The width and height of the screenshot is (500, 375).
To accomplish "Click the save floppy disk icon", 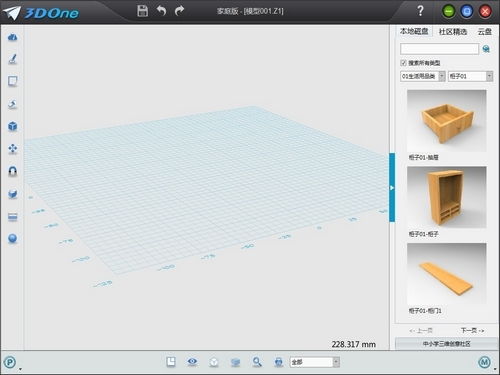I will coord(142,11).
